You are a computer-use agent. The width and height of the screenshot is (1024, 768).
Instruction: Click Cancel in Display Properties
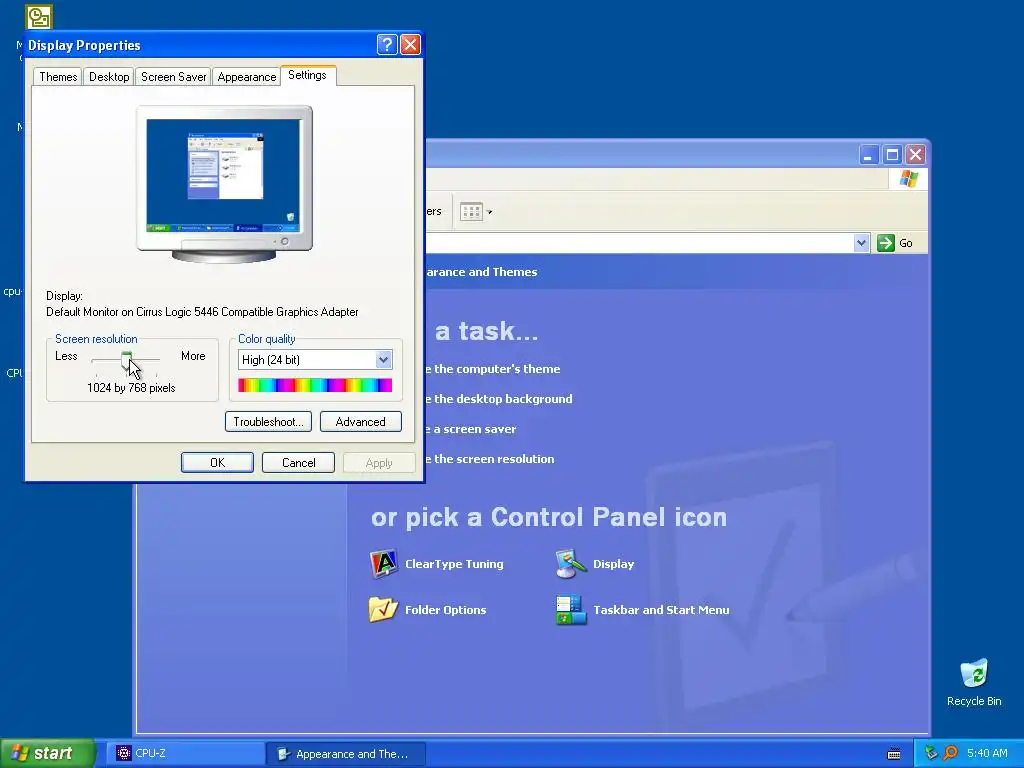point(298,462)
